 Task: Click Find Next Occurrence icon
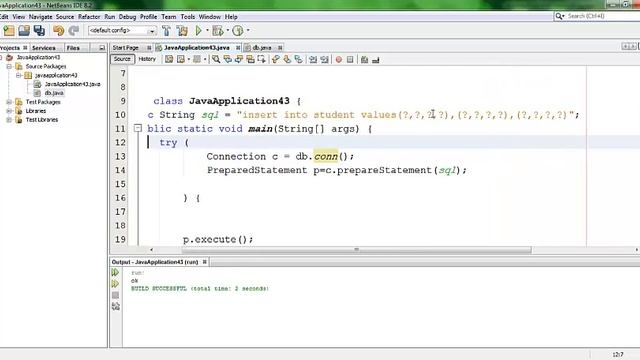tap(239, 60)
